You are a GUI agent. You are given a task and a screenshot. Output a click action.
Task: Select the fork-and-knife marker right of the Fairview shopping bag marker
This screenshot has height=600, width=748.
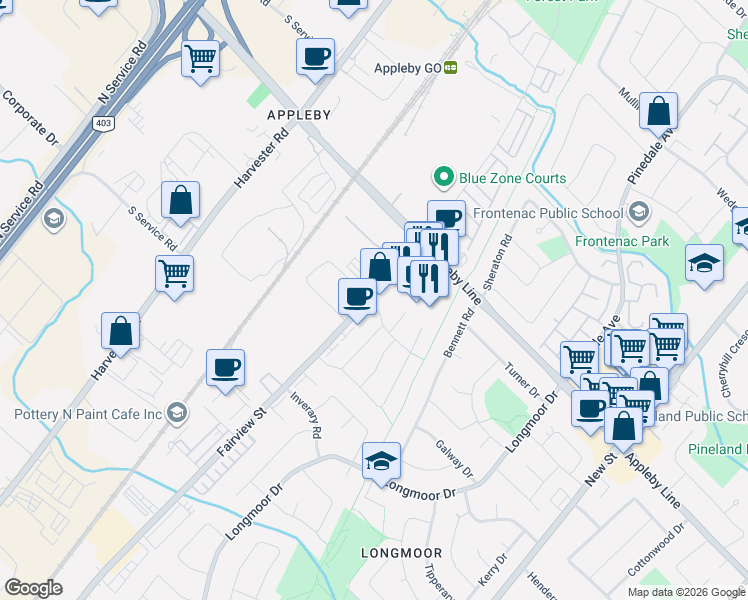pyautogui.click(x=402, y=252)
